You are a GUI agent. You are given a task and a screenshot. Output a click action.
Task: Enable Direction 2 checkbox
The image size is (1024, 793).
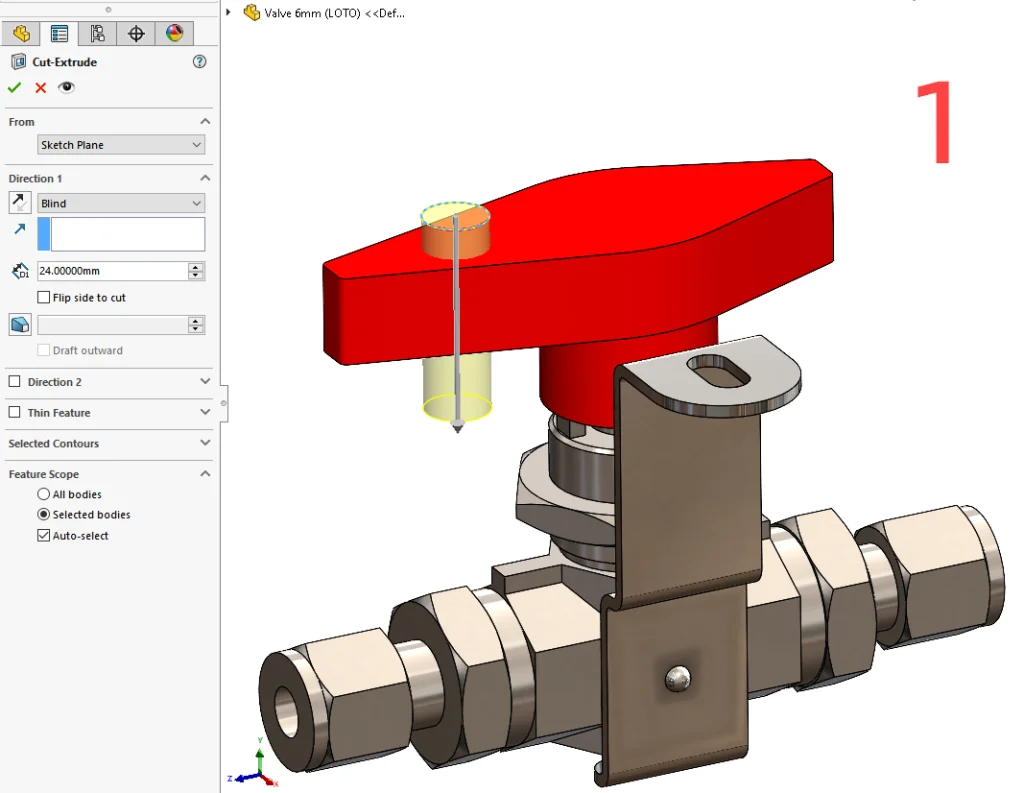[14, 381]
